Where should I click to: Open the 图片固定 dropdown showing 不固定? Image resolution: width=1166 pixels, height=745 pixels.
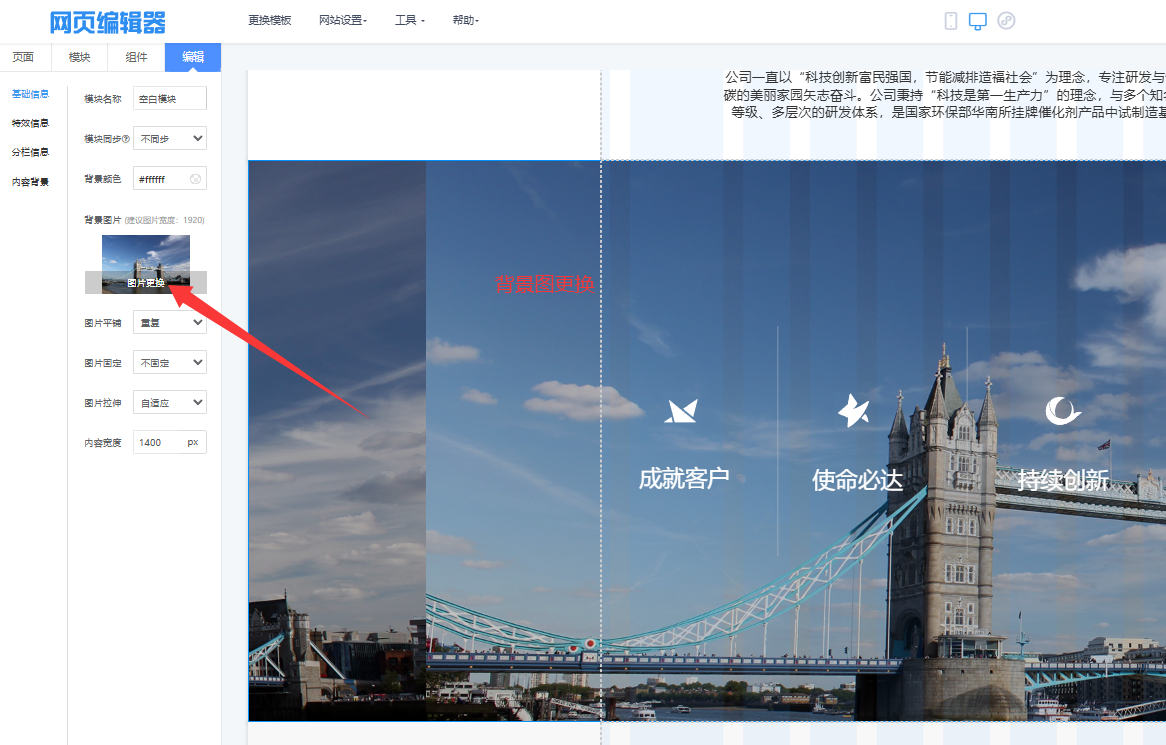pyautogui.click(x=170, y=363)
